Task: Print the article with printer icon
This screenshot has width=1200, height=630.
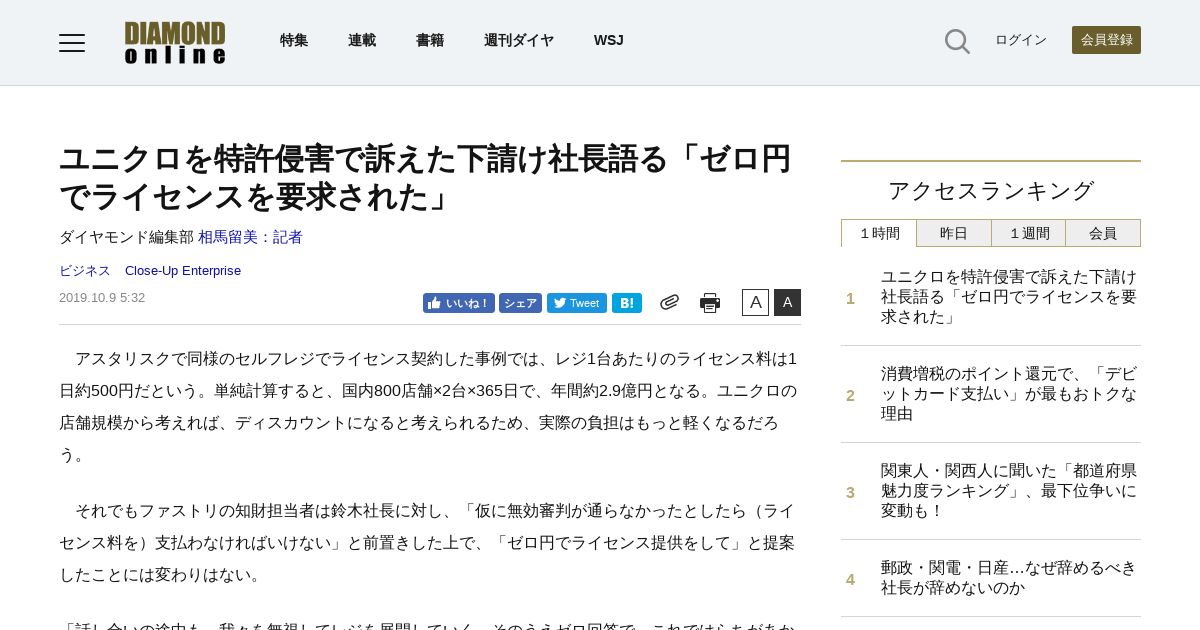Action: 710,303
